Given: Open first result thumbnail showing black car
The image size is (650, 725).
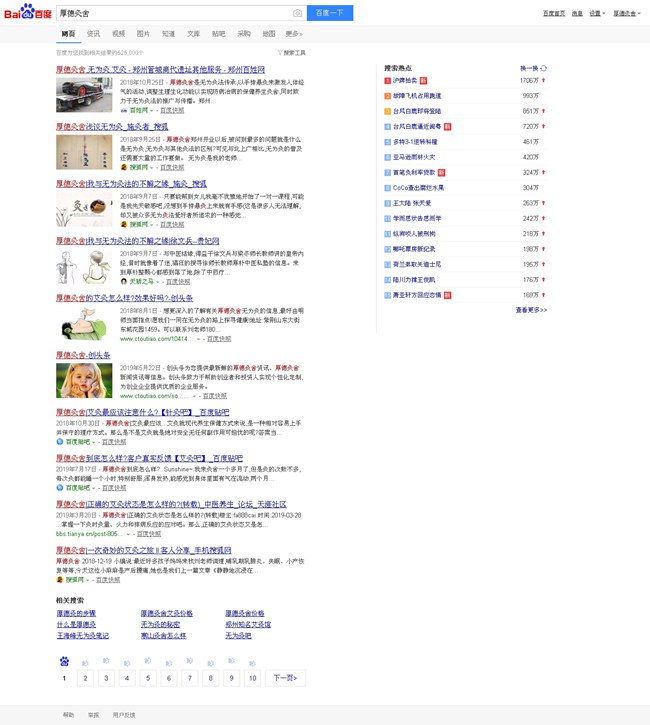Looking at the screenshot, I should [x=84, y=95].
